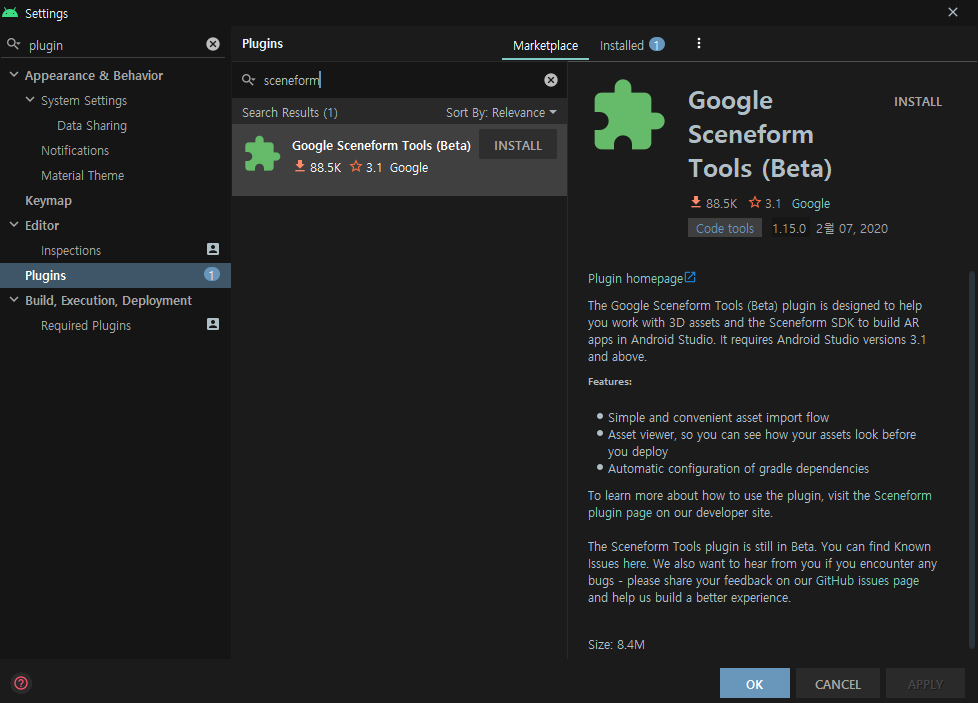Click the version 1.15.0 text
This screenshot has height=703, width=978.
click(x=788, y=228)
